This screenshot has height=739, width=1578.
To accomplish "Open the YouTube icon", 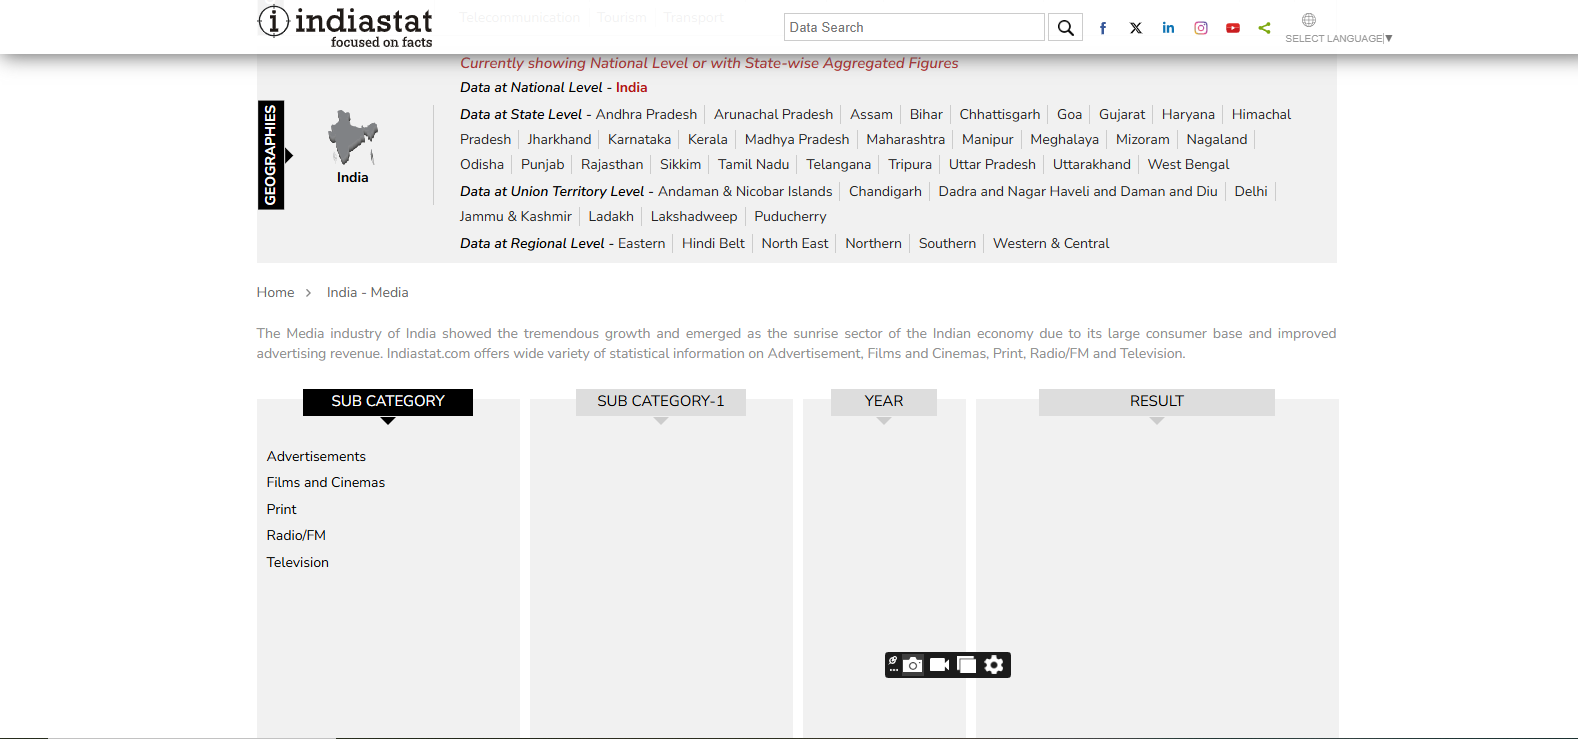I will [x=1232, y=28].
